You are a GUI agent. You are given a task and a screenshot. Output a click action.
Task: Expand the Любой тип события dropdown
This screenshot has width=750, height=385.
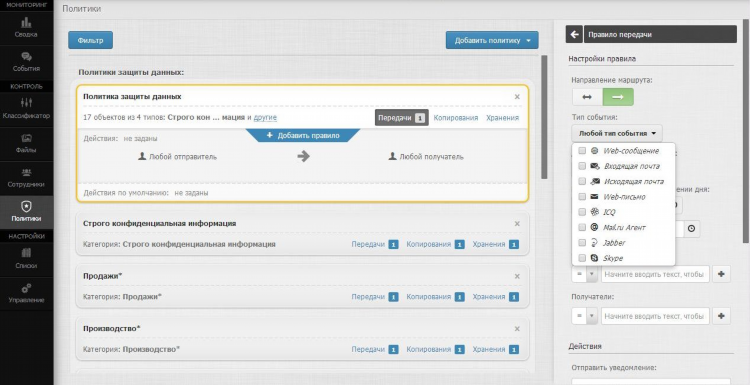coord(617,133)
